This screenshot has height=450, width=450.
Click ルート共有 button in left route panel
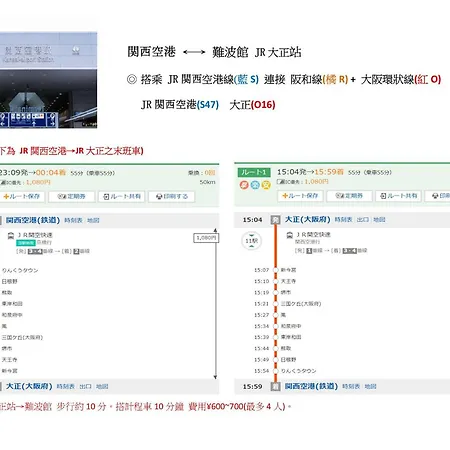122,197
